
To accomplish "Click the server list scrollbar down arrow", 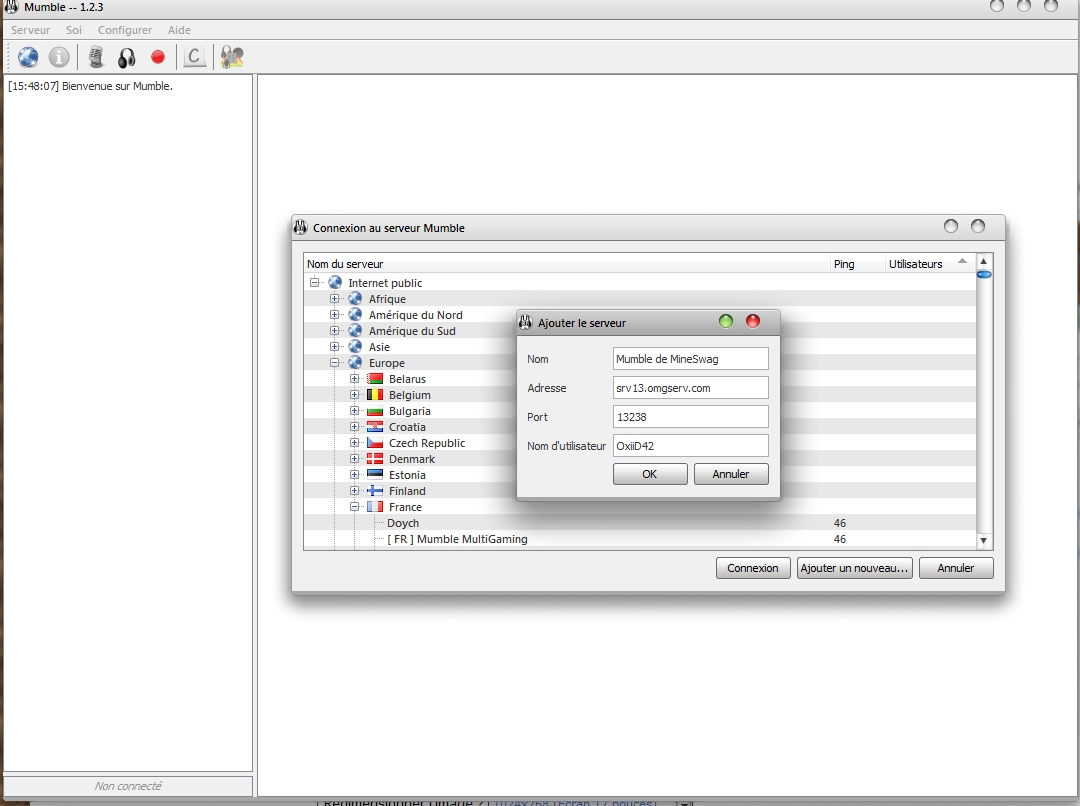I will pos(984,541).
